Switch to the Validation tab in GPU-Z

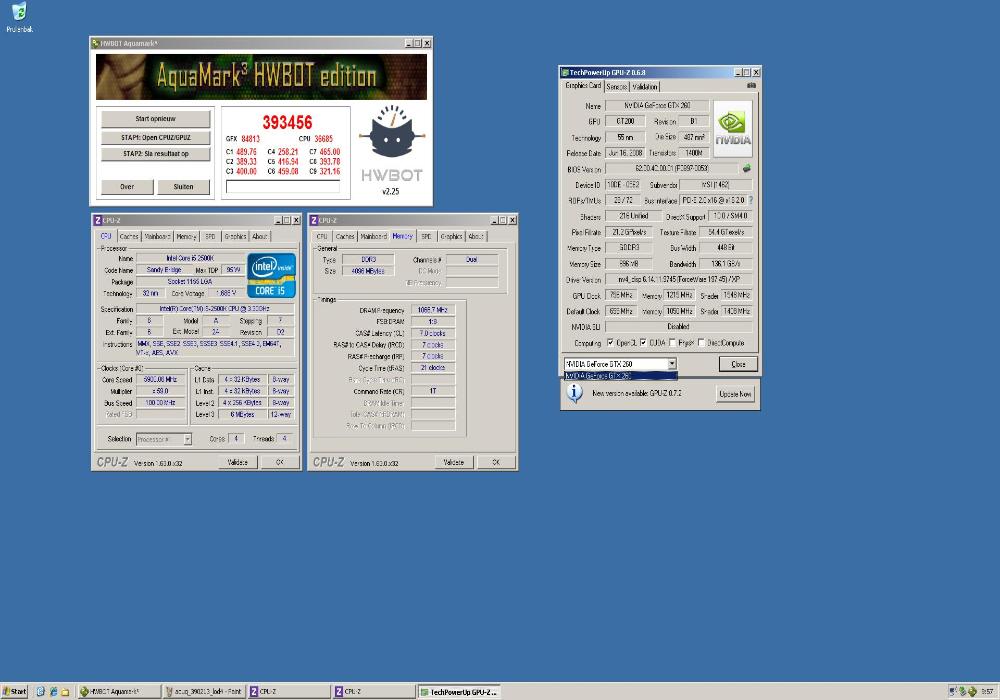pyautogui.click(x=645, y=87)
